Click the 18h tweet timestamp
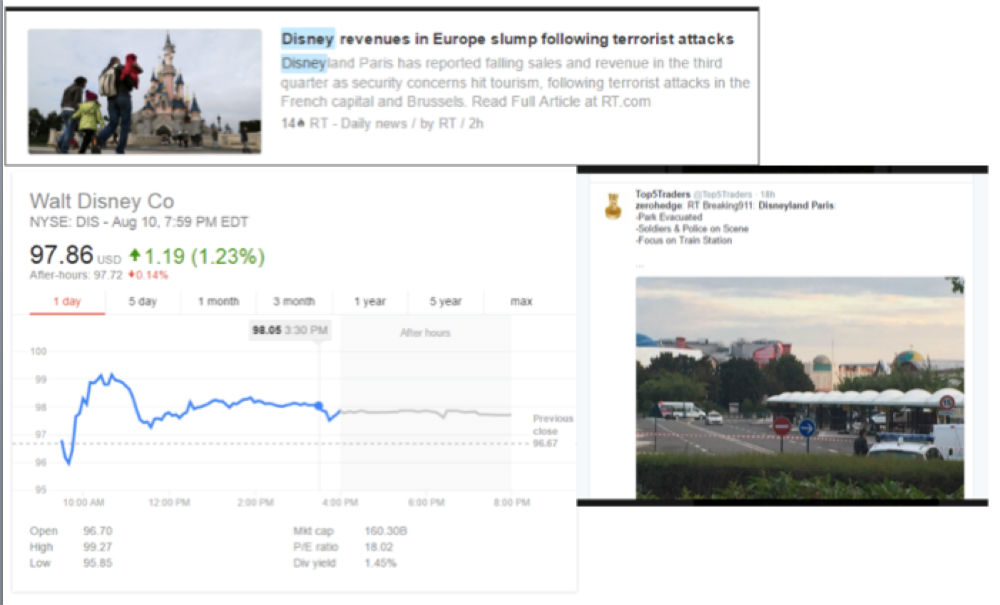The height and width of the screenshot is (605, 1000). point(769,194)
